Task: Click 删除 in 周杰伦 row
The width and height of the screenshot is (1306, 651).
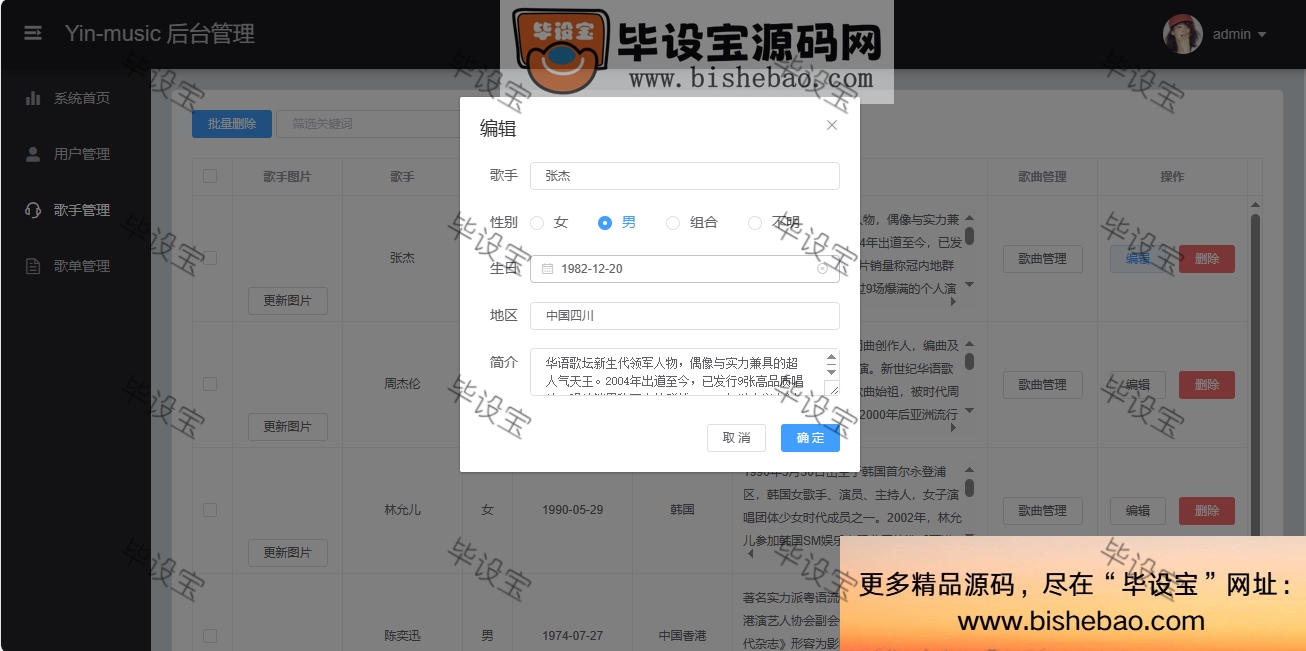Action: [x=1207, y=384]
